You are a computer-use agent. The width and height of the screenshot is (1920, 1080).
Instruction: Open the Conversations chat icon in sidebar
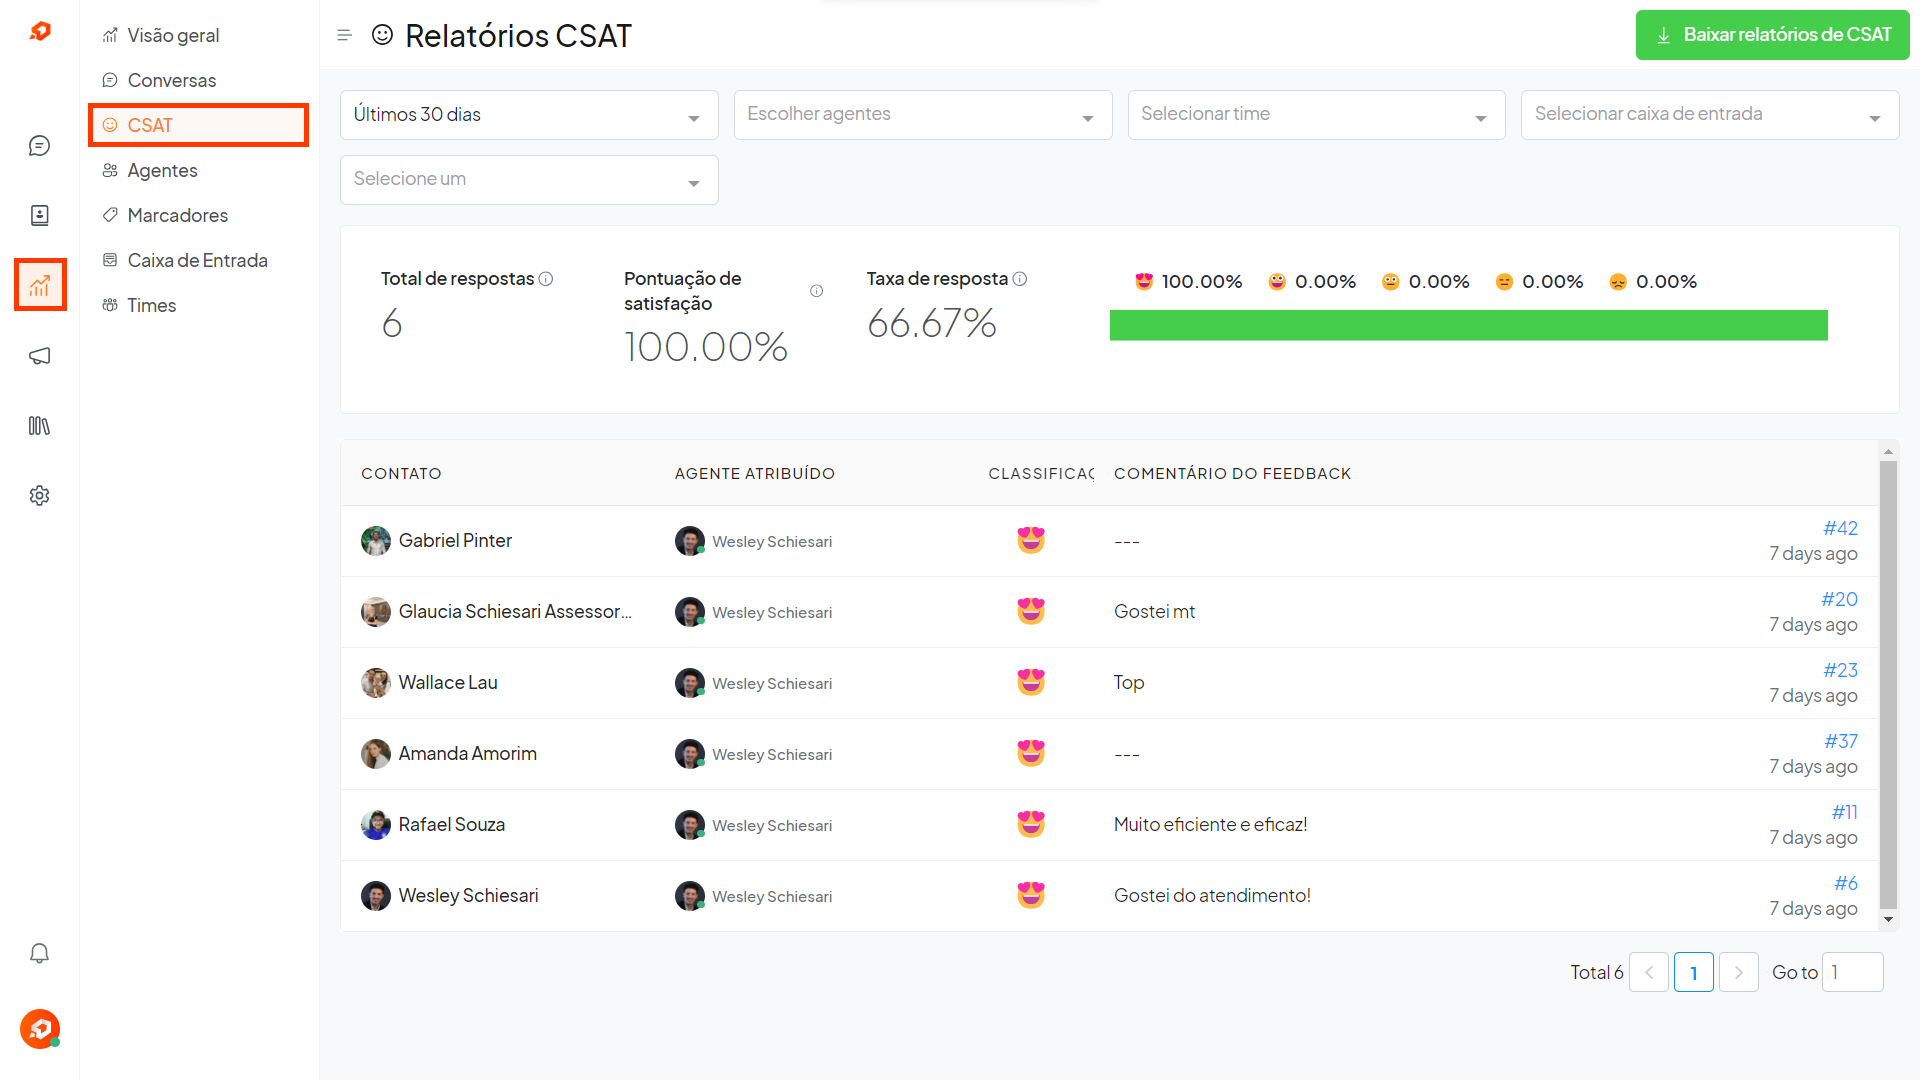(39, 146)
